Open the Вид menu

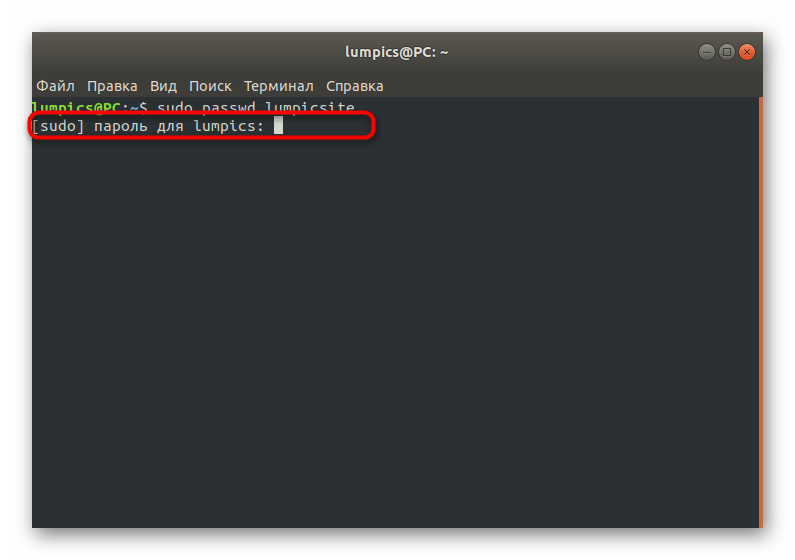coord(163,86)
